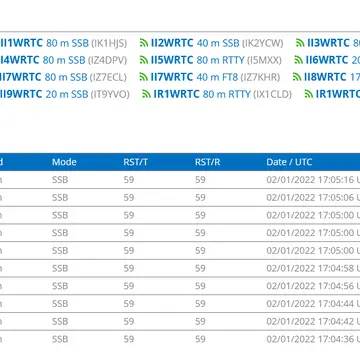Screen dimensions: 360x360
Task: Sort table by Mode column header
Action: coord(64,162)
